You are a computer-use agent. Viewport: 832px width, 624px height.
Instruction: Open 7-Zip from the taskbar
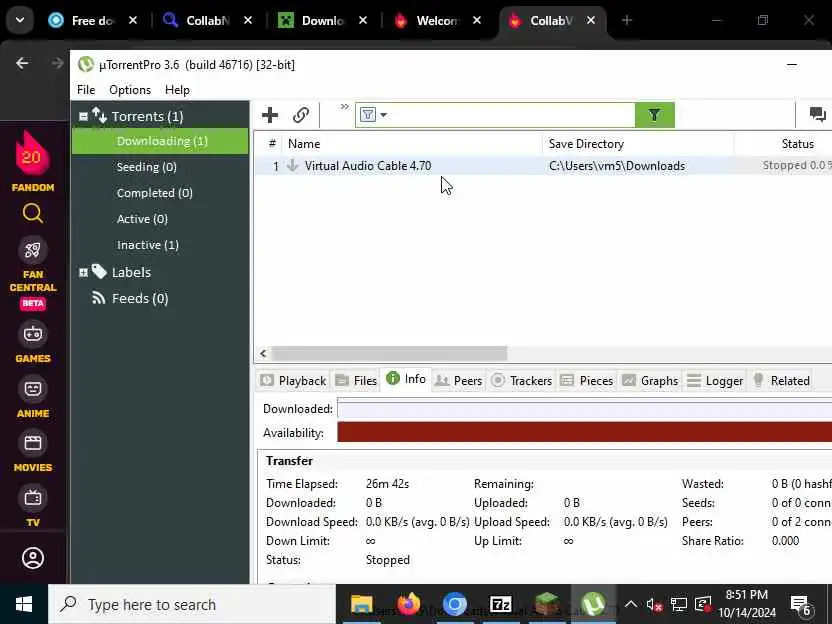click(501, 604)
